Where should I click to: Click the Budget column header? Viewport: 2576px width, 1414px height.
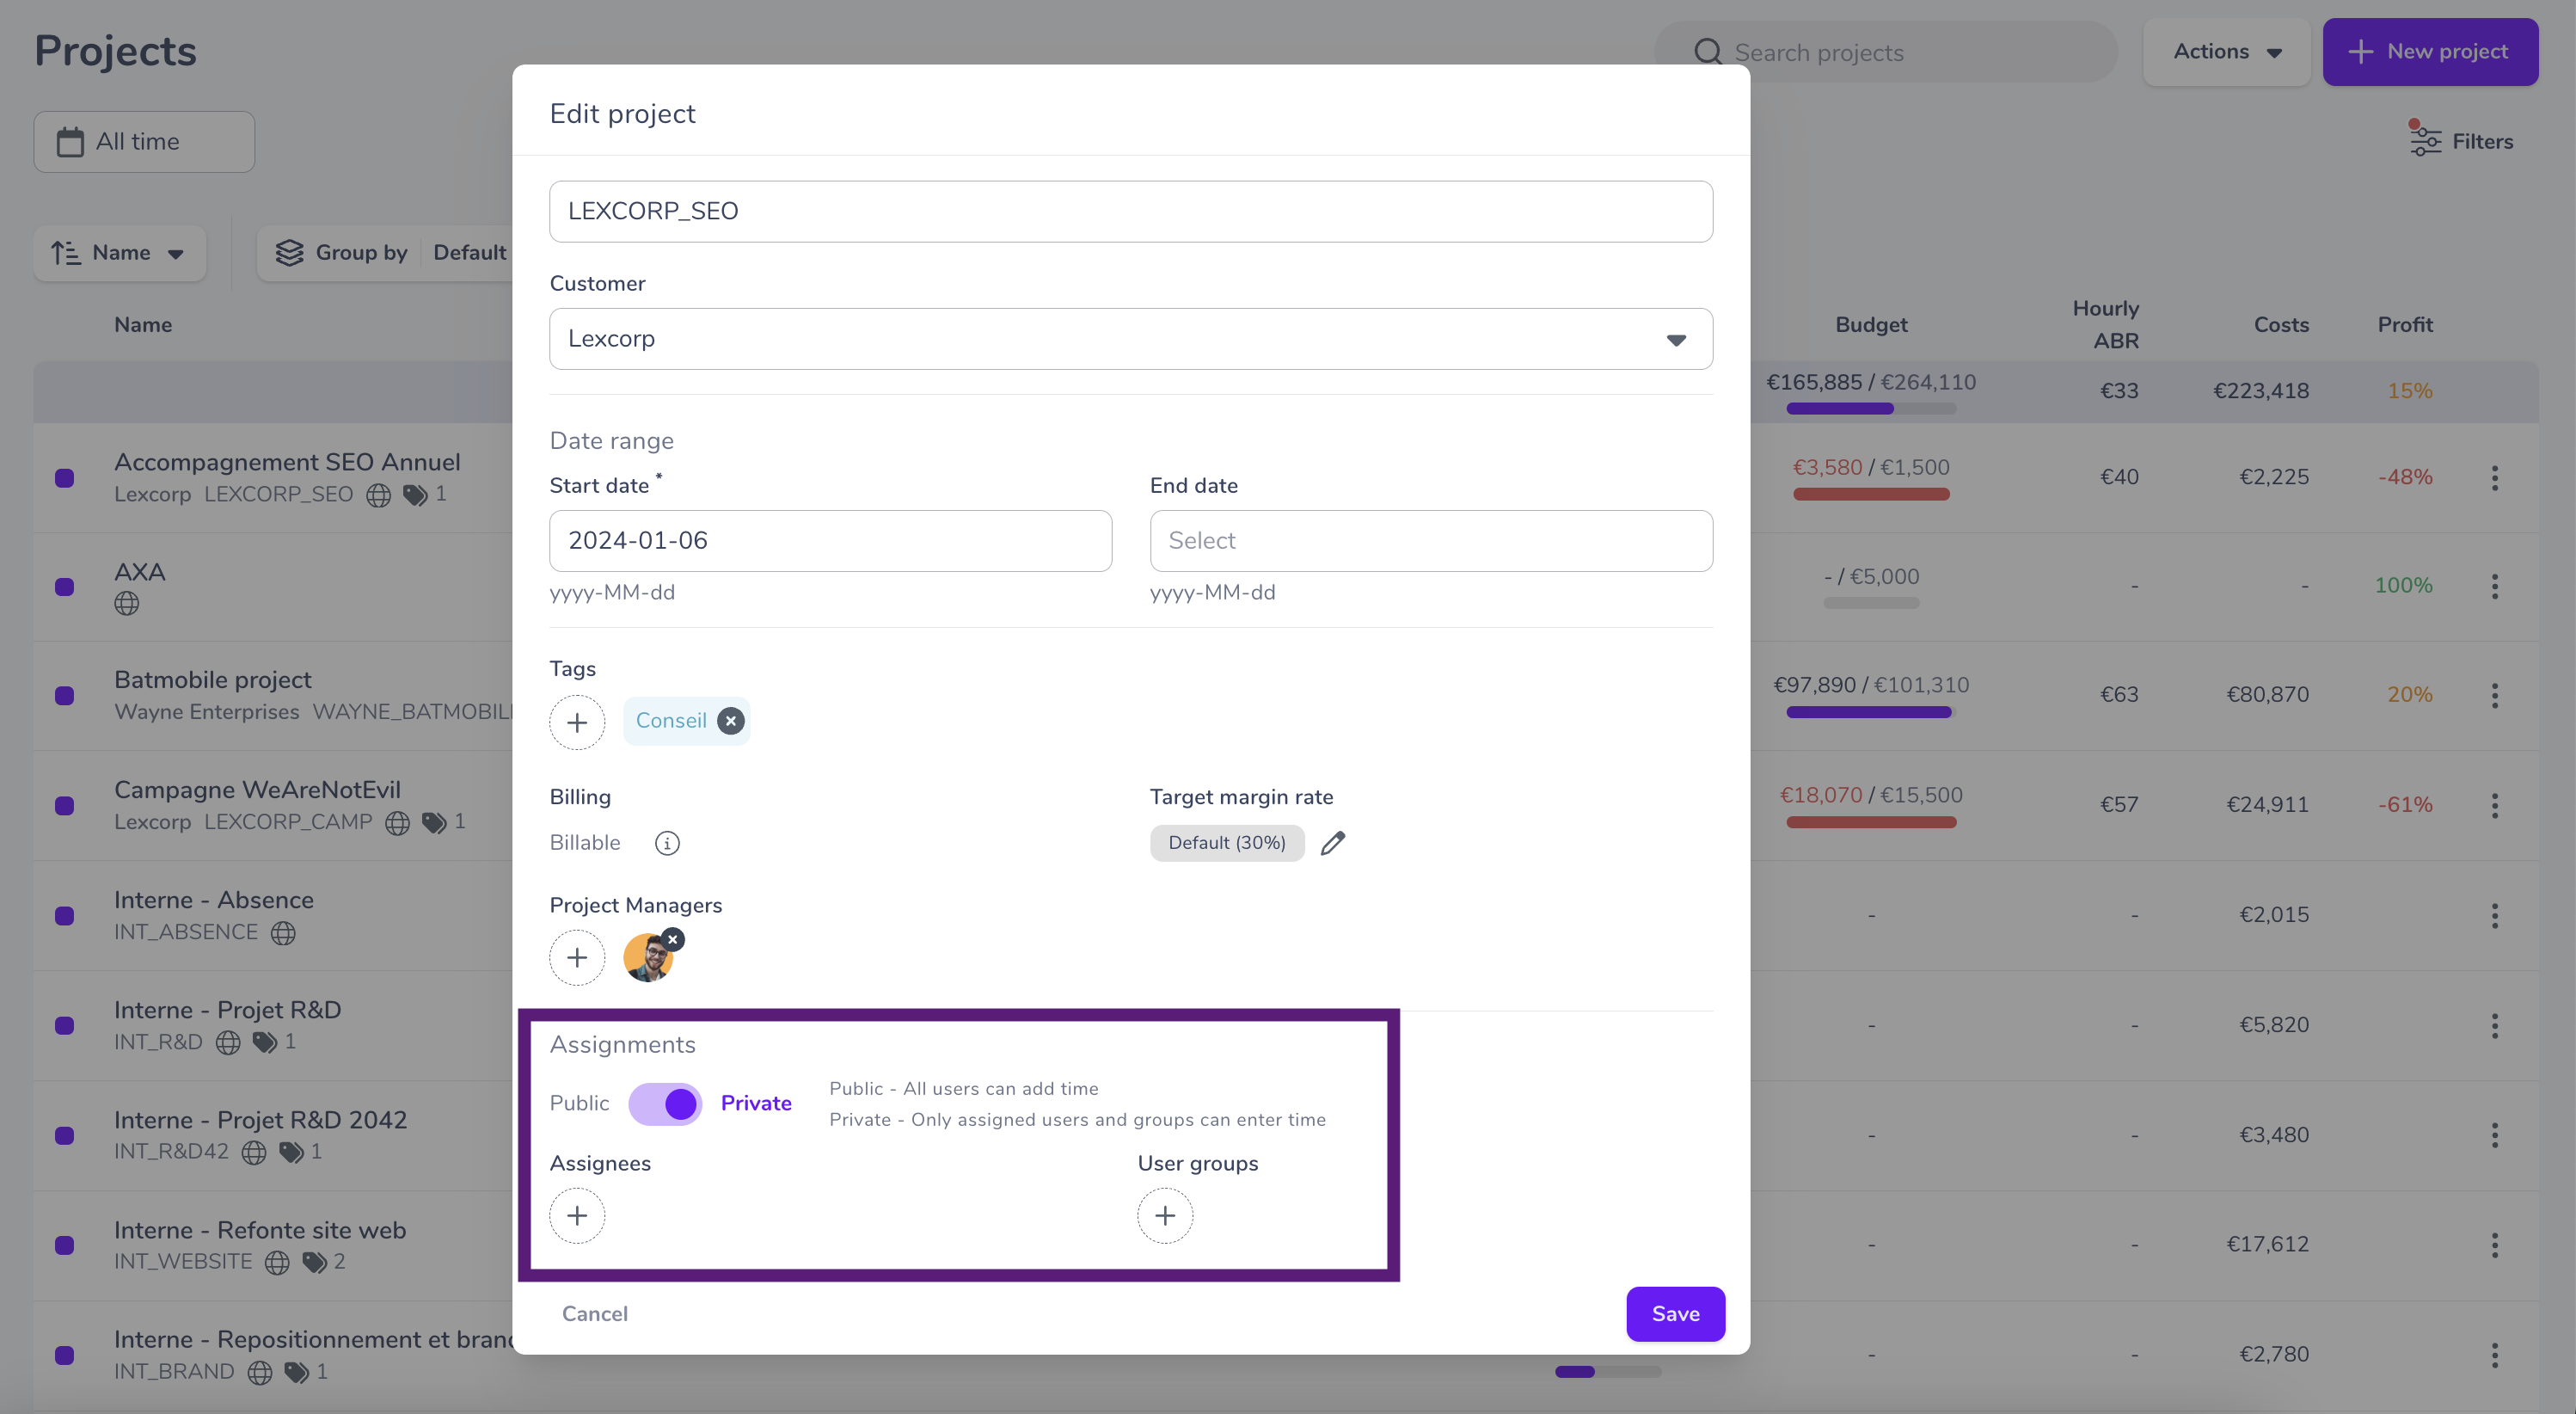[x=1871, y=325]
